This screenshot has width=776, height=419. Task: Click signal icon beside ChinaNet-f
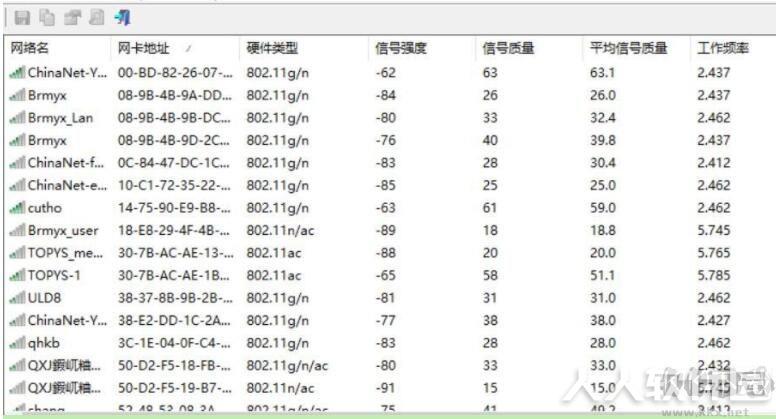17,163
